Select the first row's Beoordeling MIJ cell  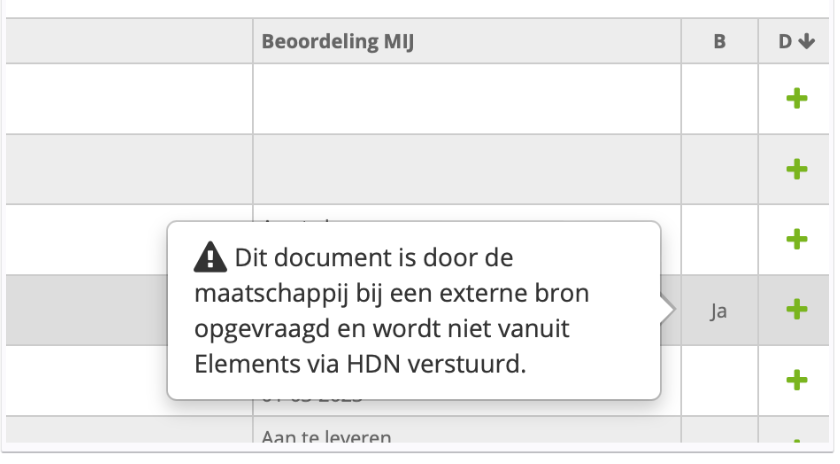point(466,100)
